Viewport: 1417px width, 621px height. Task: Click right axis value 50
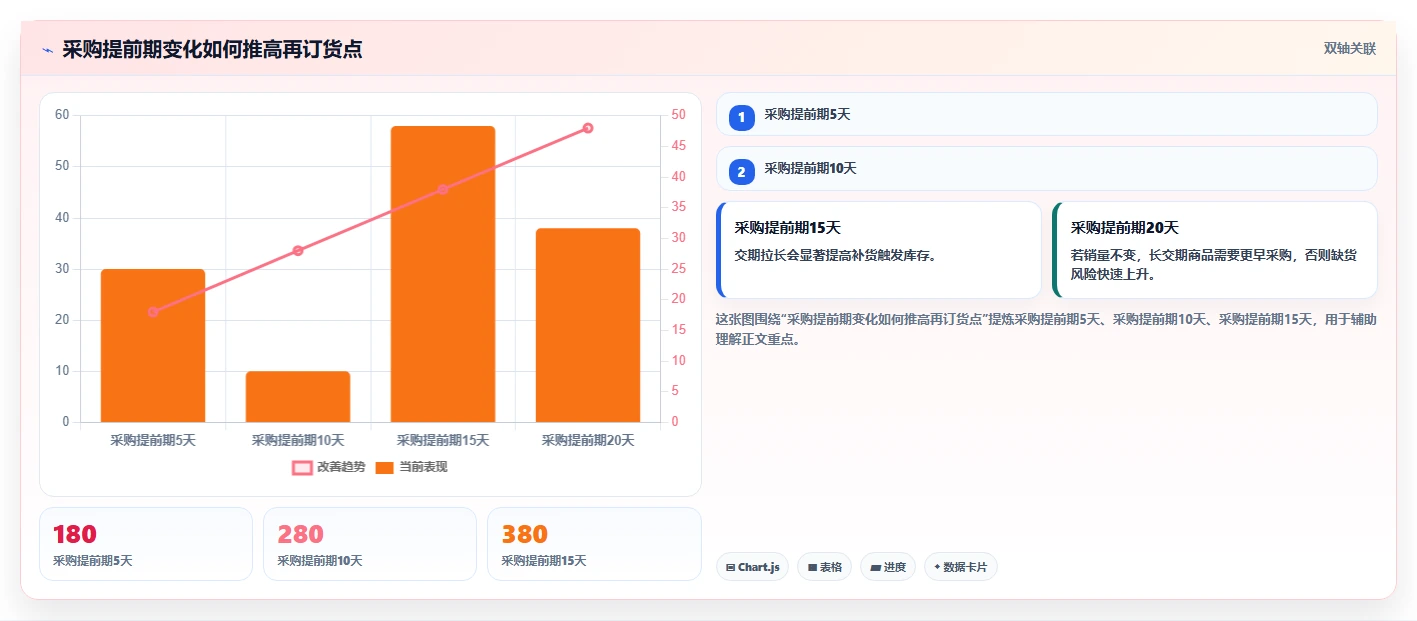(678, 115)
